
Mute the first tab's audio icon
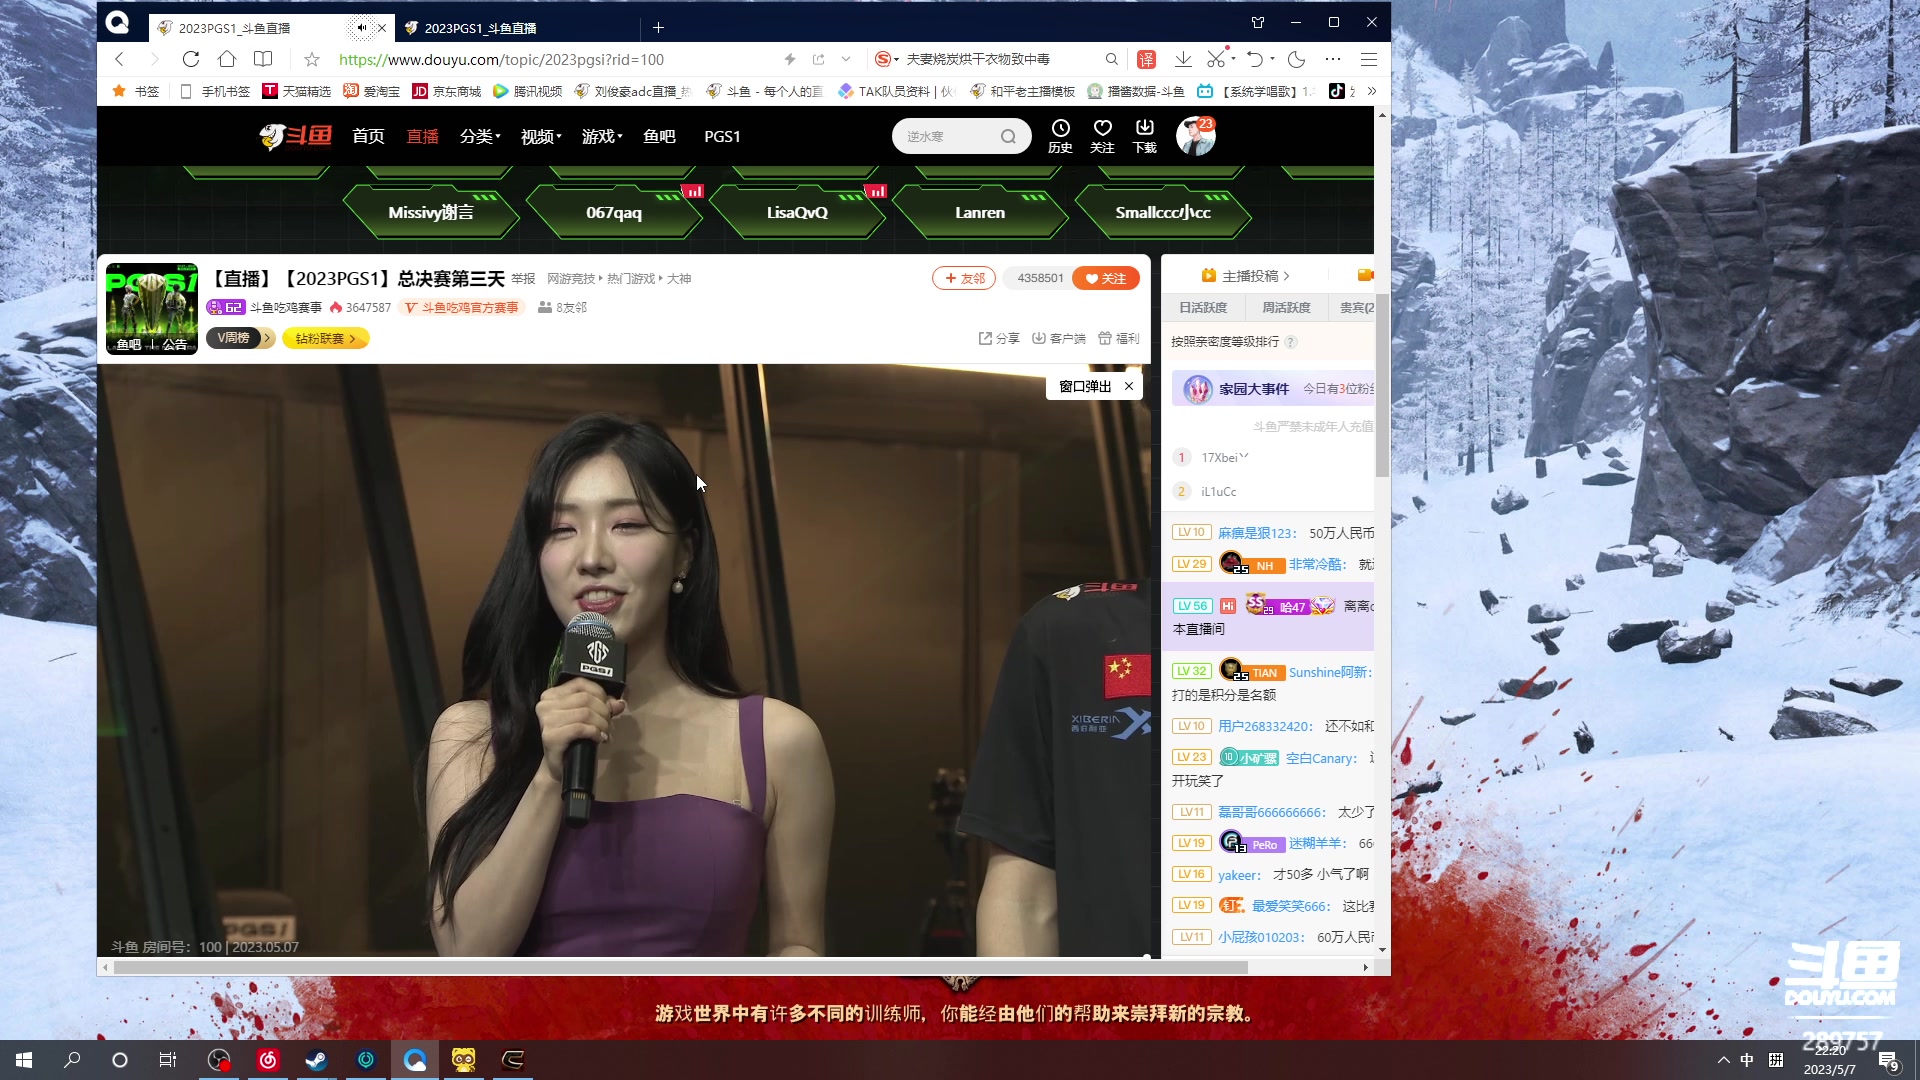tap(361, 27)
